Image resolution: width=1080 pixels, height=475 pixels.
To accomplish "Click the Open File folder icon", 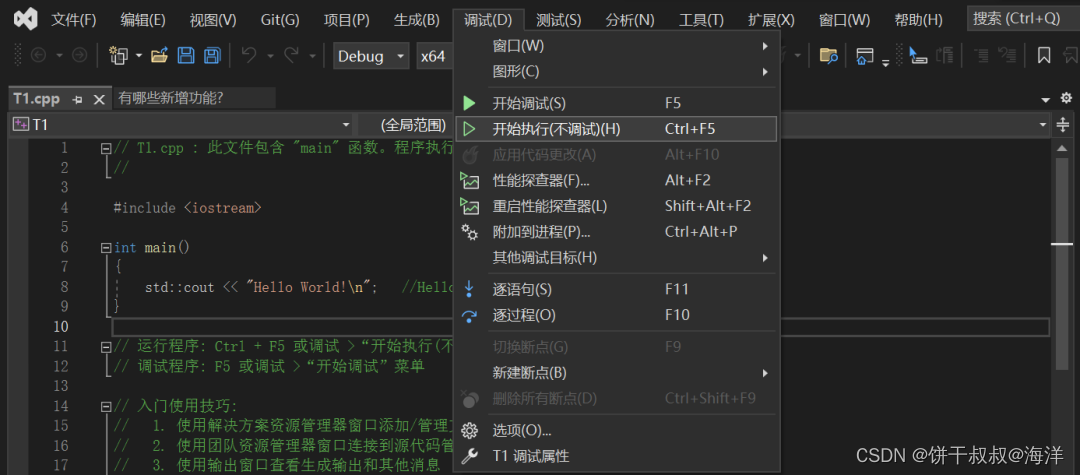I will (x=160, y=55).
